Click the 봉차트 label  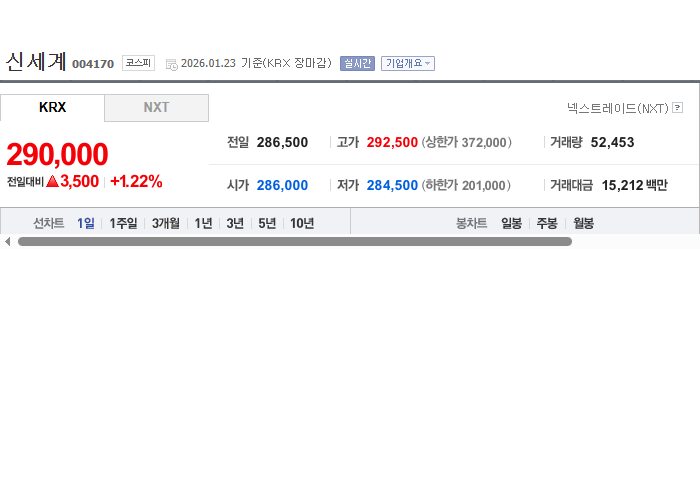(471, 223)
